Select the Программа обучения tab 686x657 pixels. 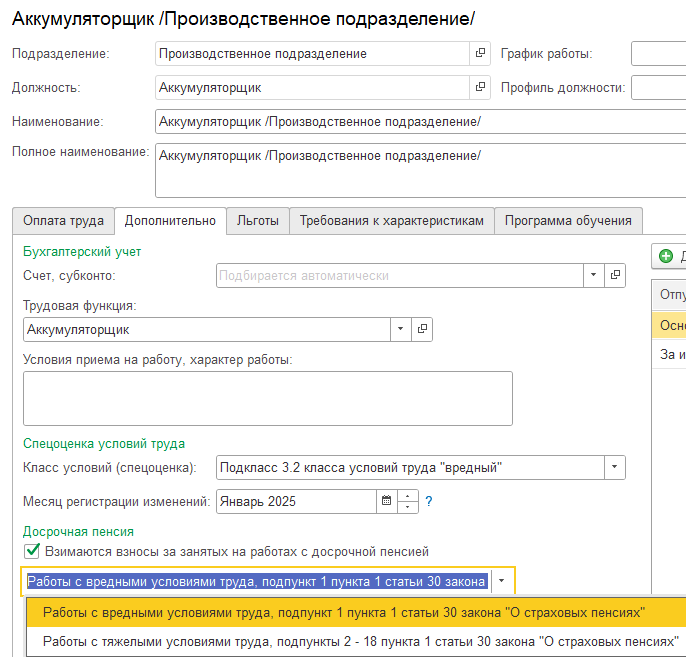click(568, 221)
